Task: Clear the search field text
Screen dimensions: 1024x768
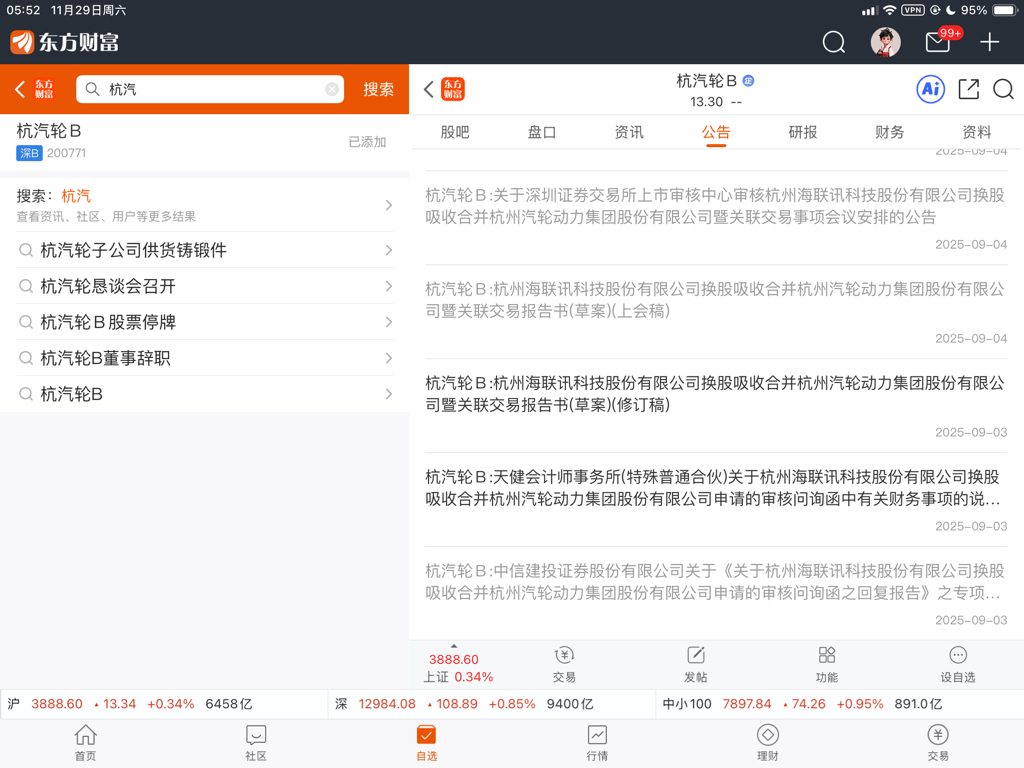Action: pyautogui.click(x=332, y=89)
